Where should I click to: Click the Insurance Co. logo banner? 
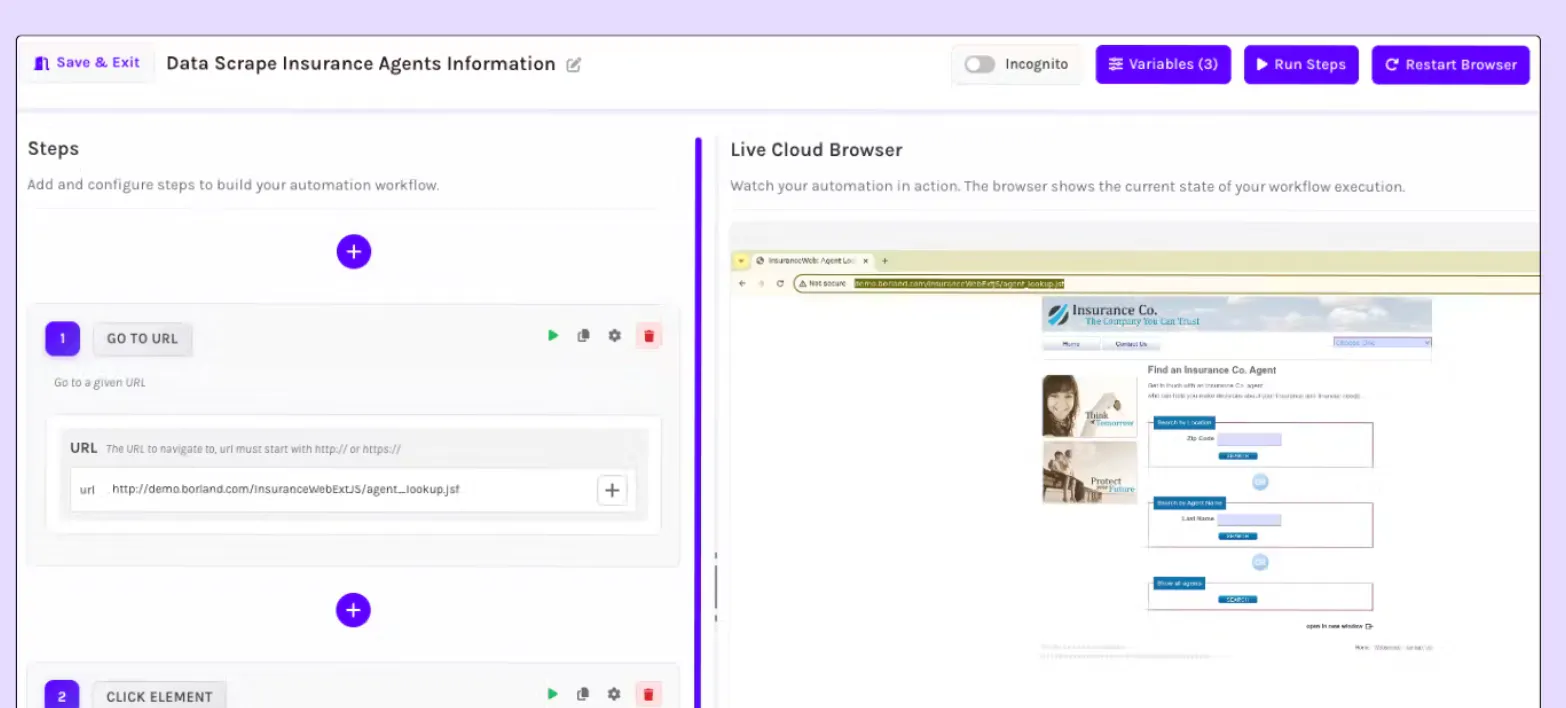[x=1236, y=314]
